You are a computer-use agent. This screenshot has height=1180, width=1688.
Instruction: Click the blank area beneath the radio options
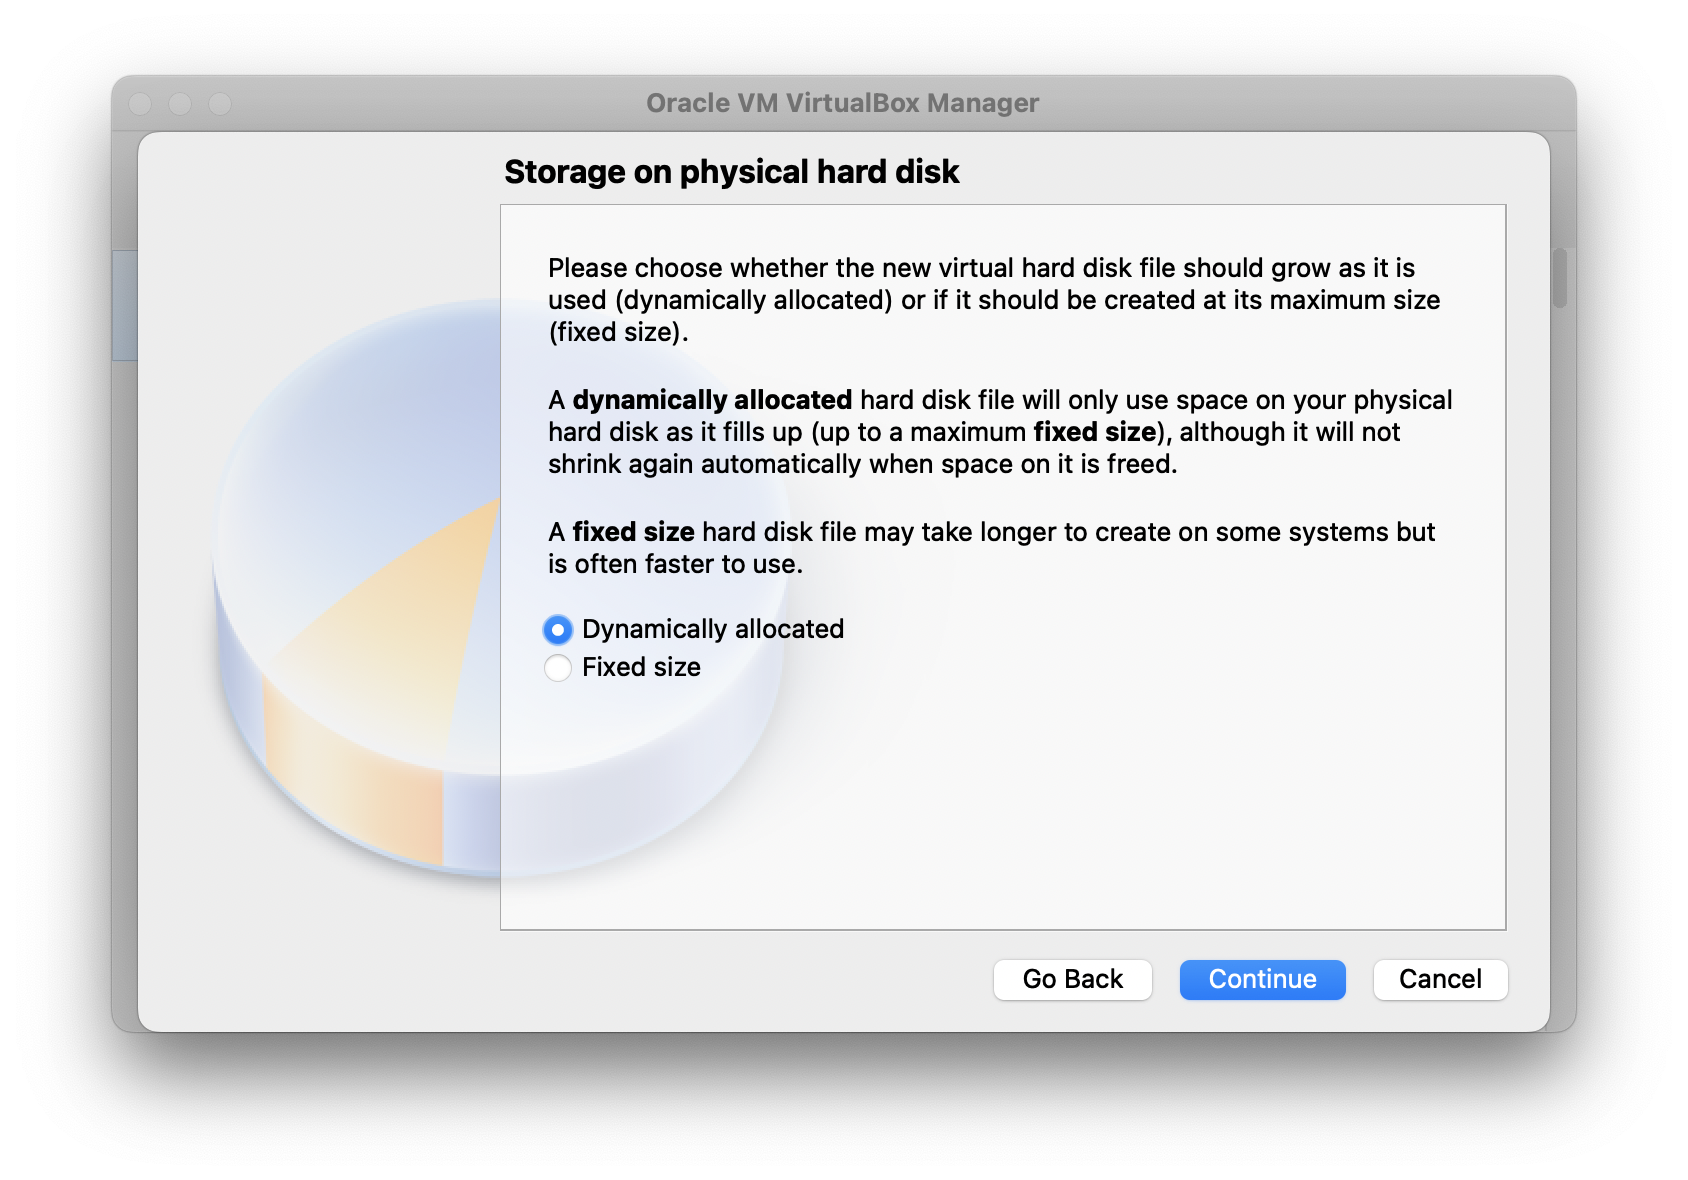pos(1000,800)
